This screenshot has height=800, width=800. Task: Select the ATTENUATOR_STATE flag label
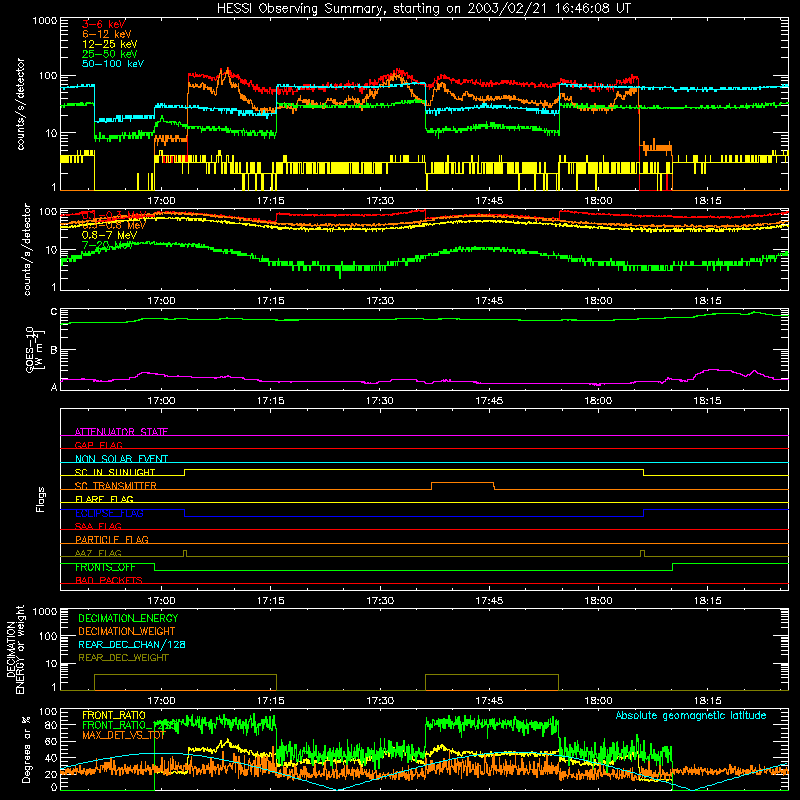(x=121, y=432)
